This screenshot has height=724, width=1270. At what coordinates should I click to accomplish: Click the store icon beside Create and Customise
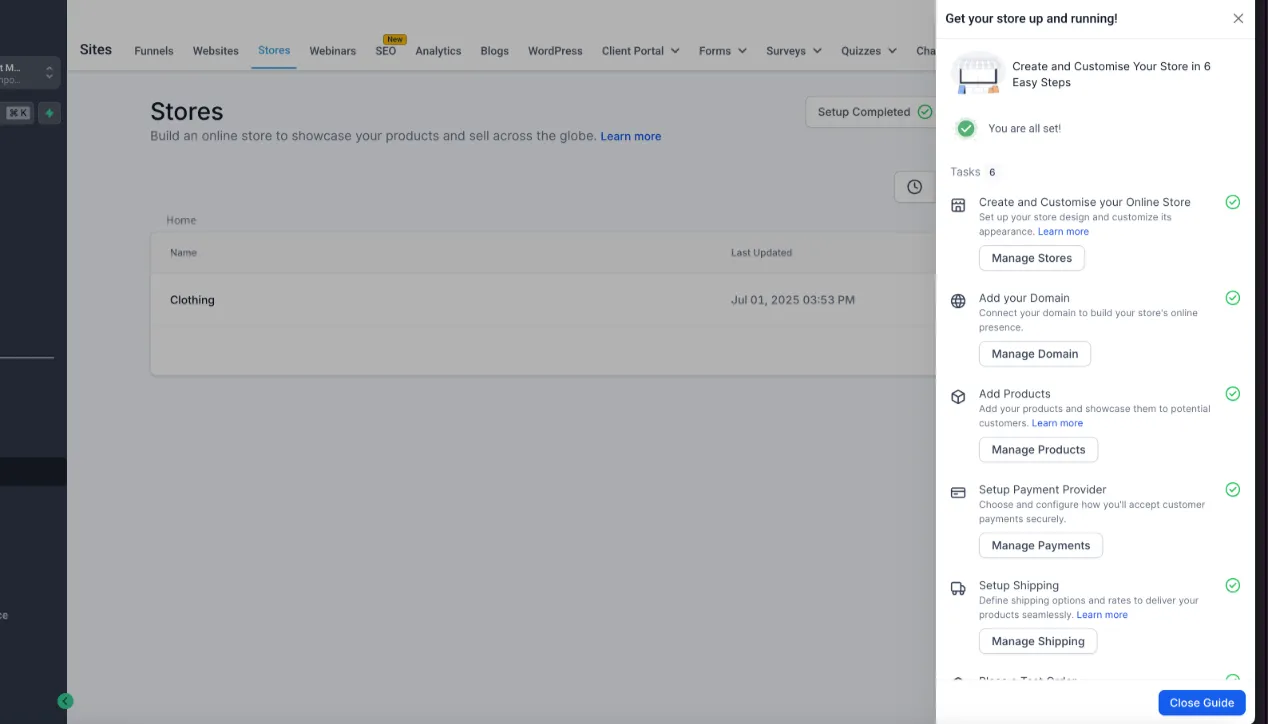958,205
